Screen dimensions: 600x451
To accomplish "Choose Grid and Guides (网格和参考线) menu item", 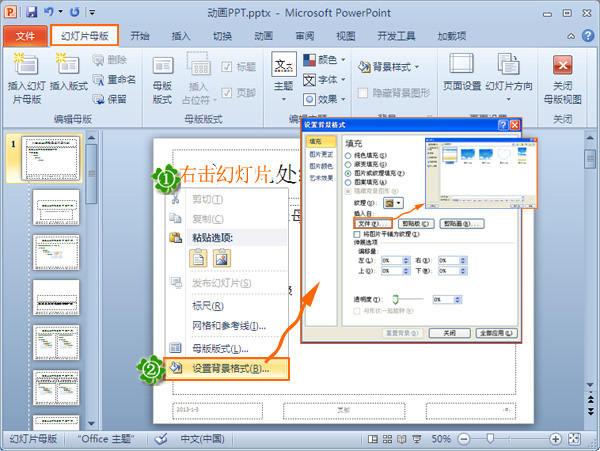I will point(229,326).
